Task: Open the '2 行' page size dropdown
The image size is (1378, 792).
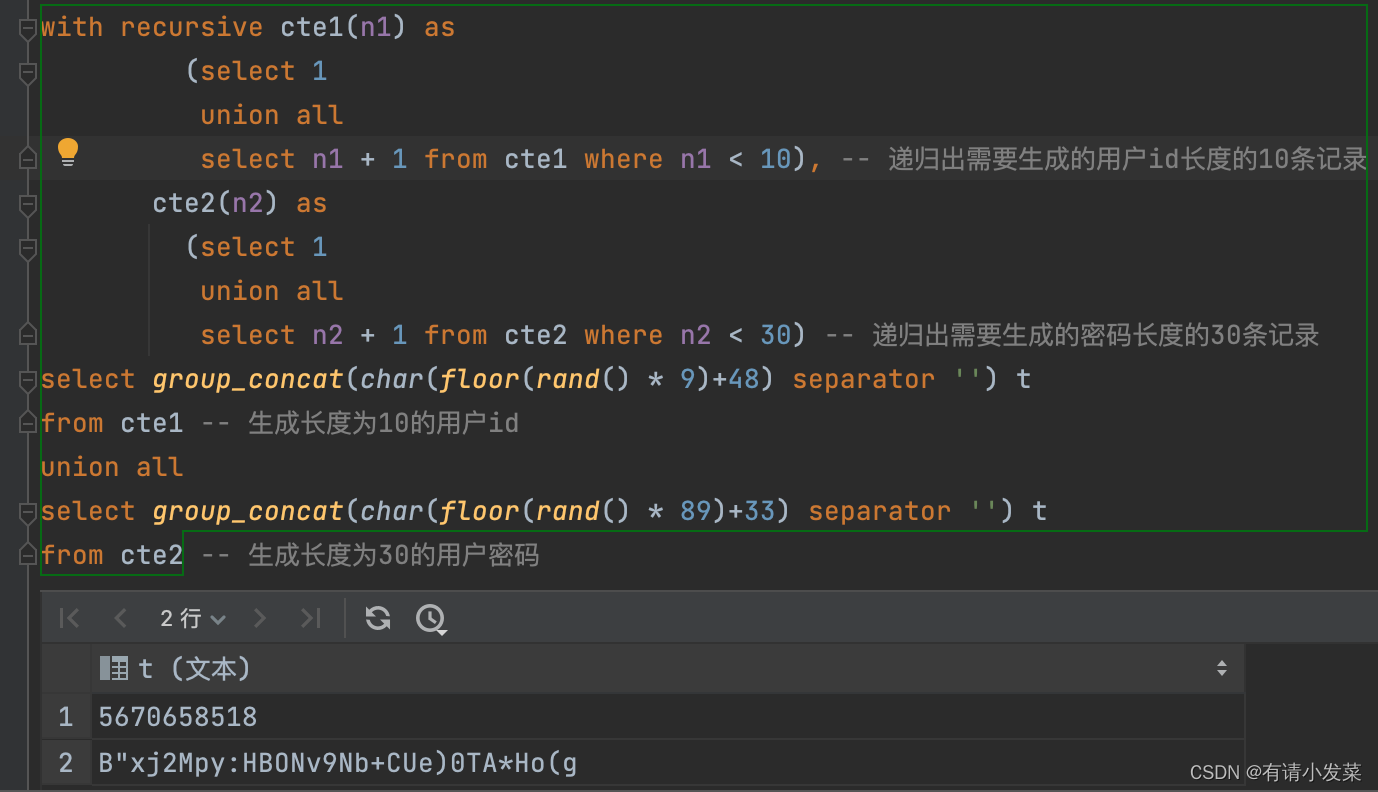Action: 193,619
